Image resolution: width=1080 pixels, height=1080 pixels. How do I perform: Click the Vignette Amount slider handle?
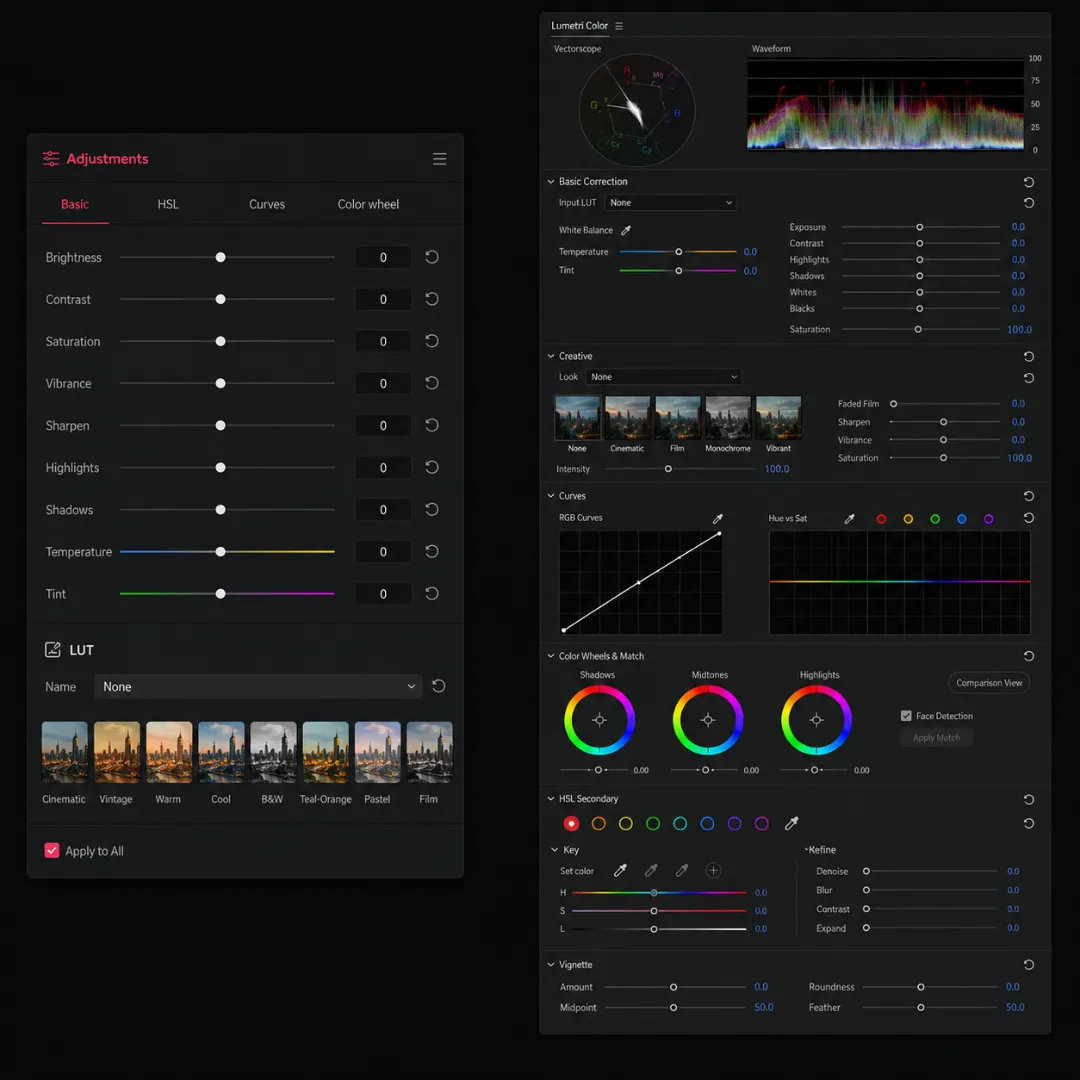tap(673, 987)
